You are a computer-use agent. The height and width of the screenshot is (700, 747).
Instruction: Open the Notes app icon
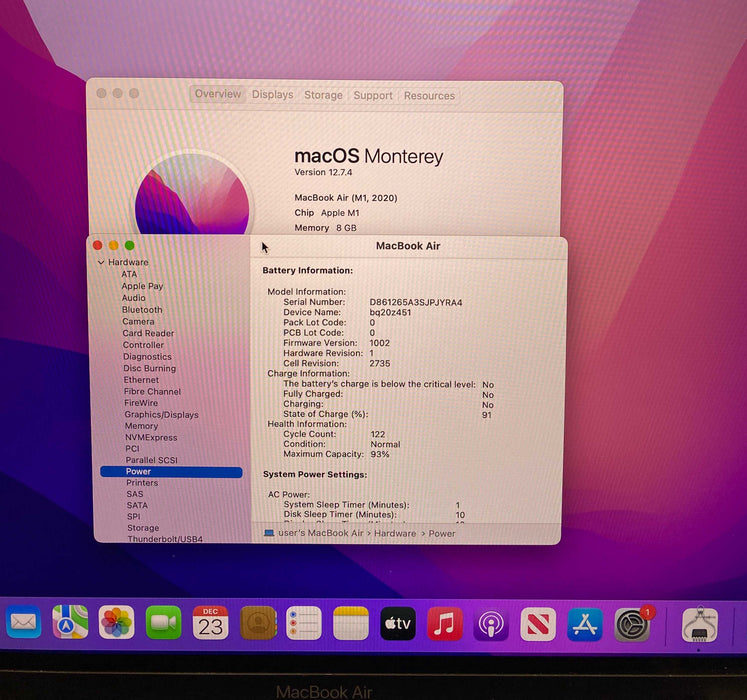(x=351, y=623)
